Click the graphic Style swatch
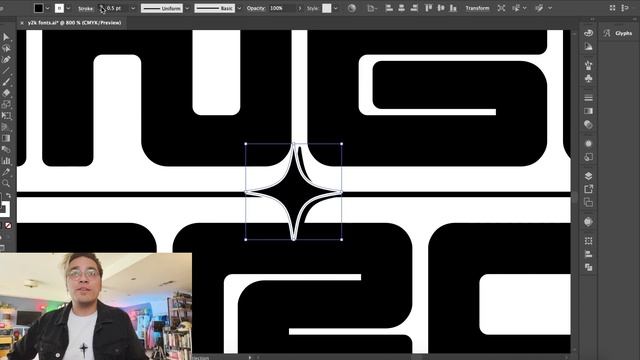 point(327,8)
